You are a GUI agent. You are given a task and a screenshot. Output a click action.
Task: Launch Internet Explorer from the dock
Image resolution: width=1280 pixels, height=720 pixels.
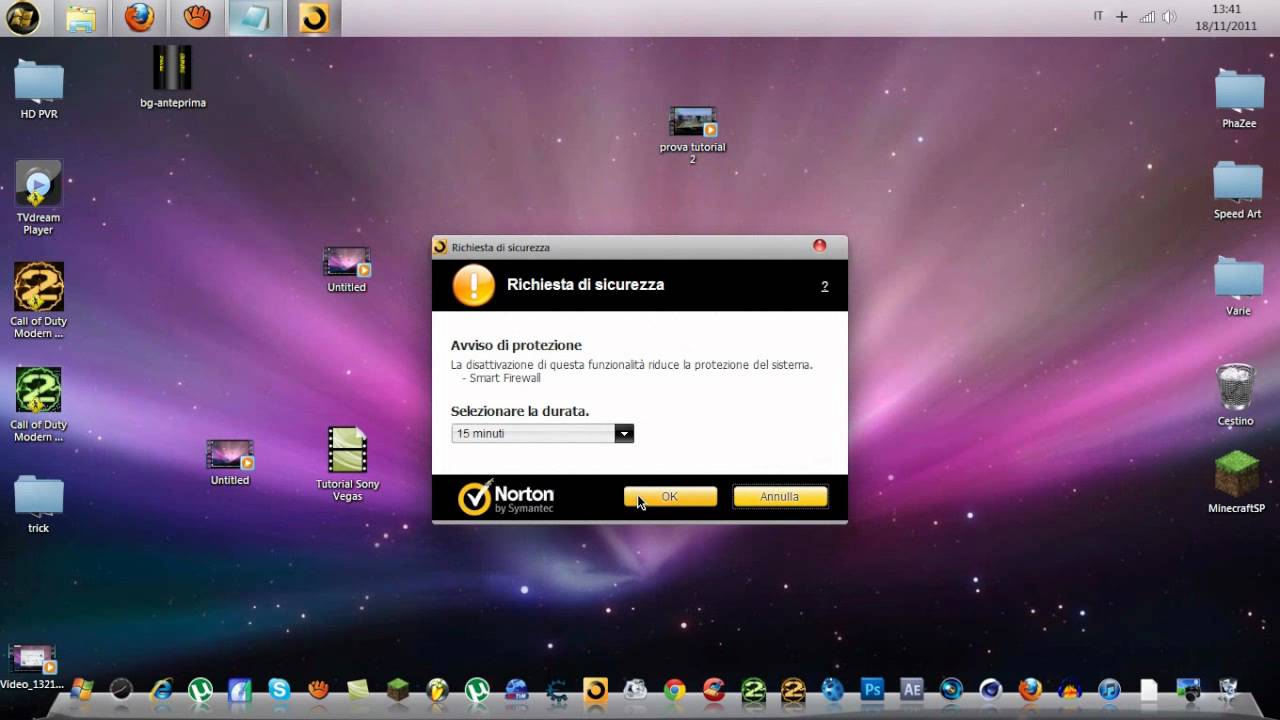[x=161, y=689]
